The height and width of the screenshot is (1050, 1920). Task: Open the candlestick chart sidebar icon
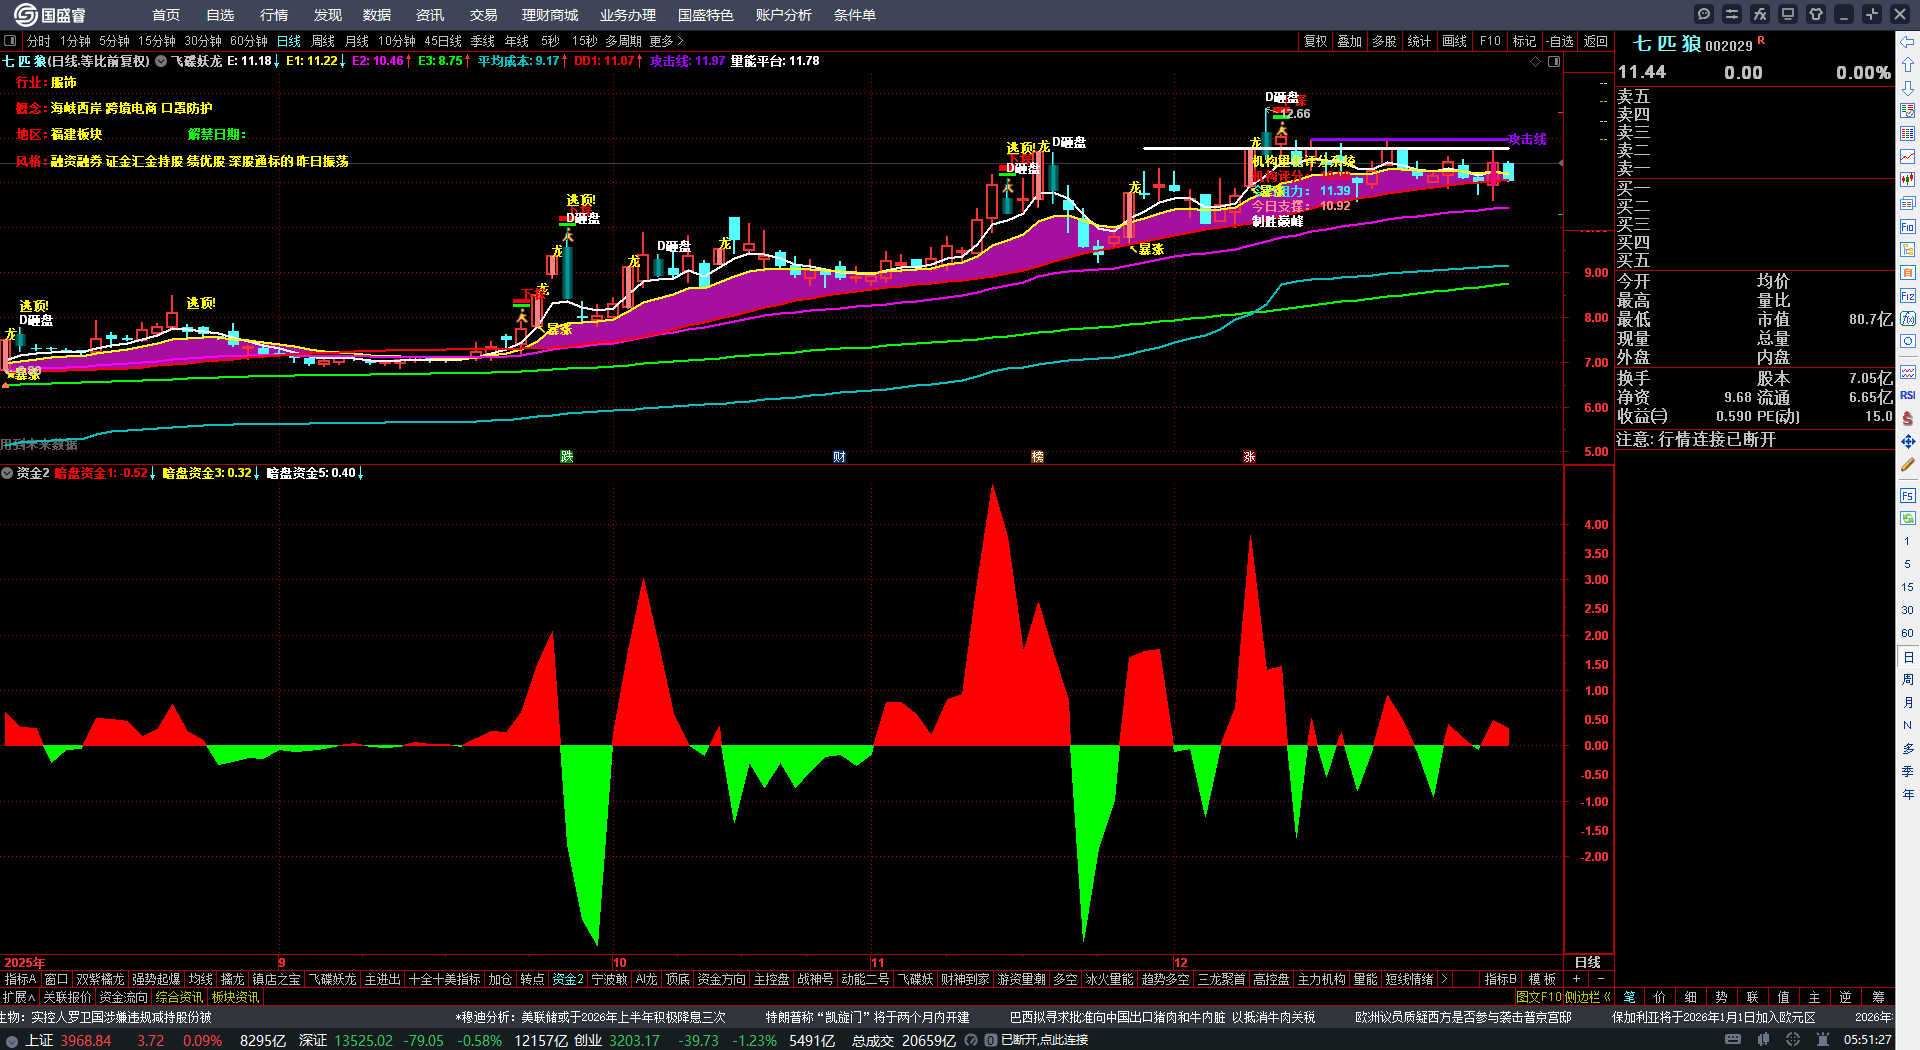point(1908,180)
